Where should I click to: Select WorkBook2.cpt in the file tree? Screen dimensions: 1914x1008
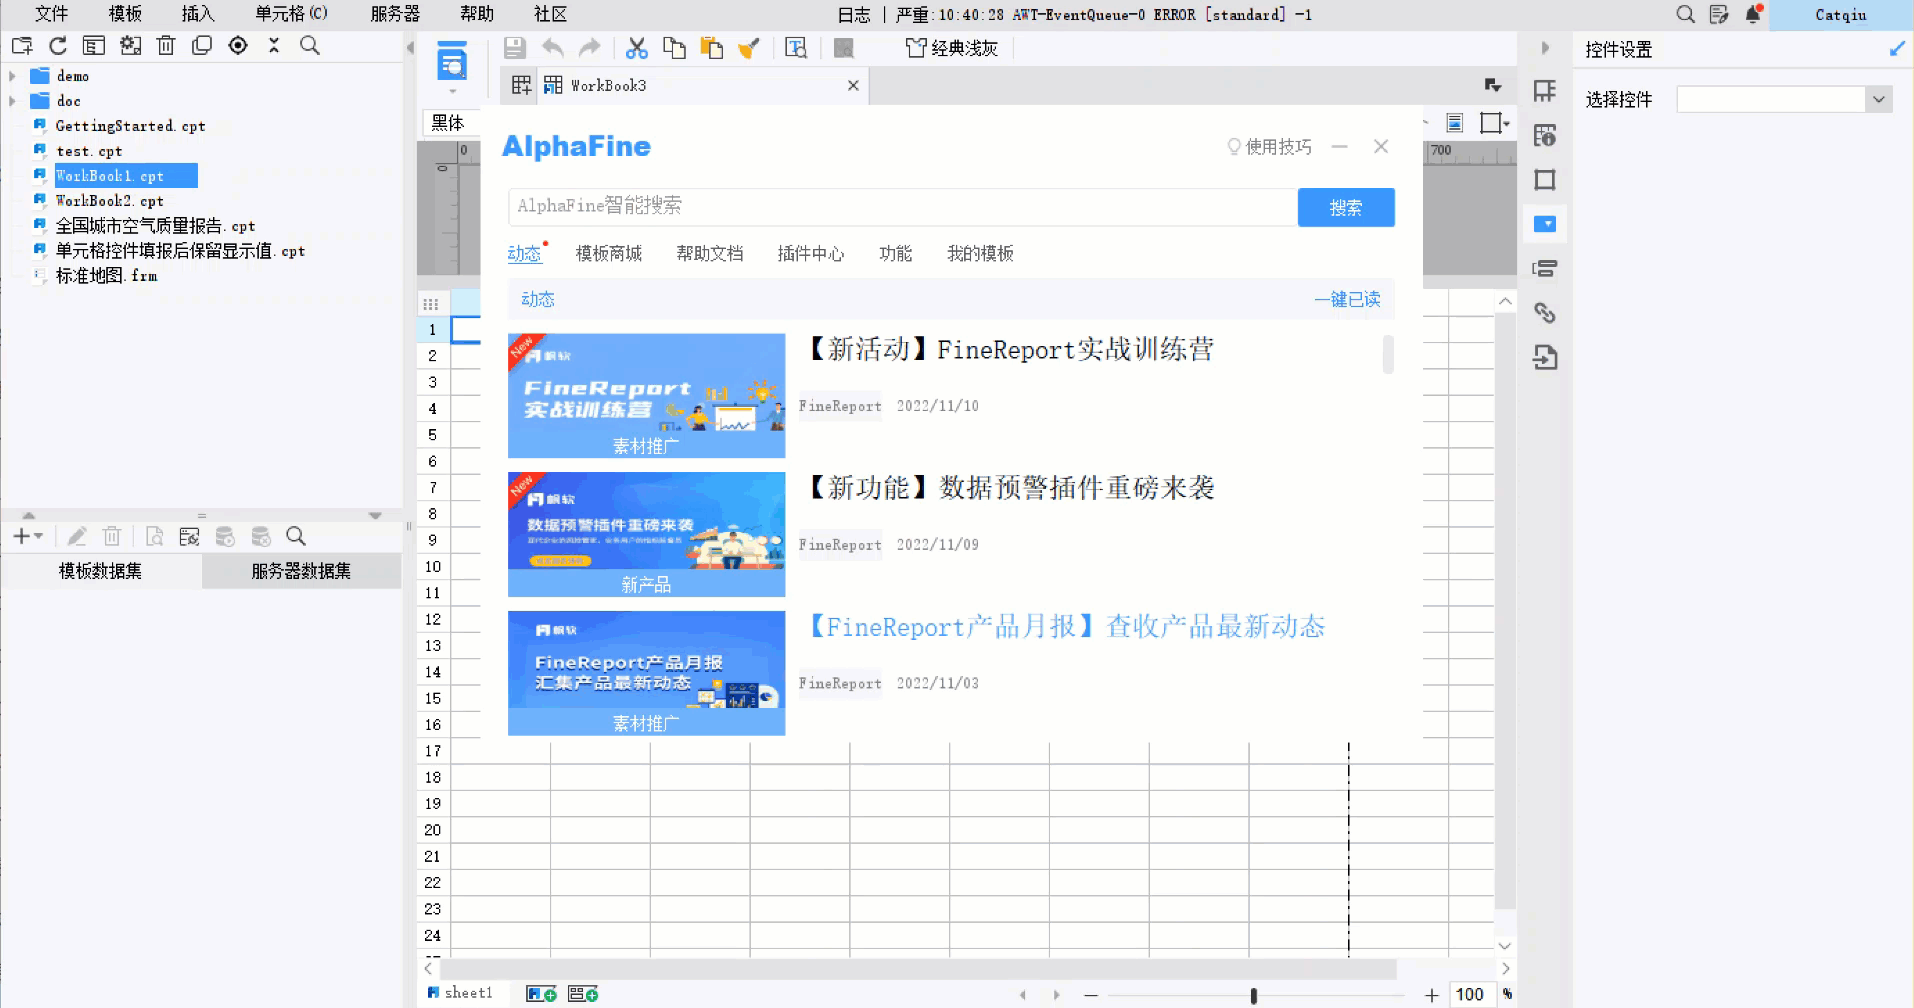coord(109,201)
